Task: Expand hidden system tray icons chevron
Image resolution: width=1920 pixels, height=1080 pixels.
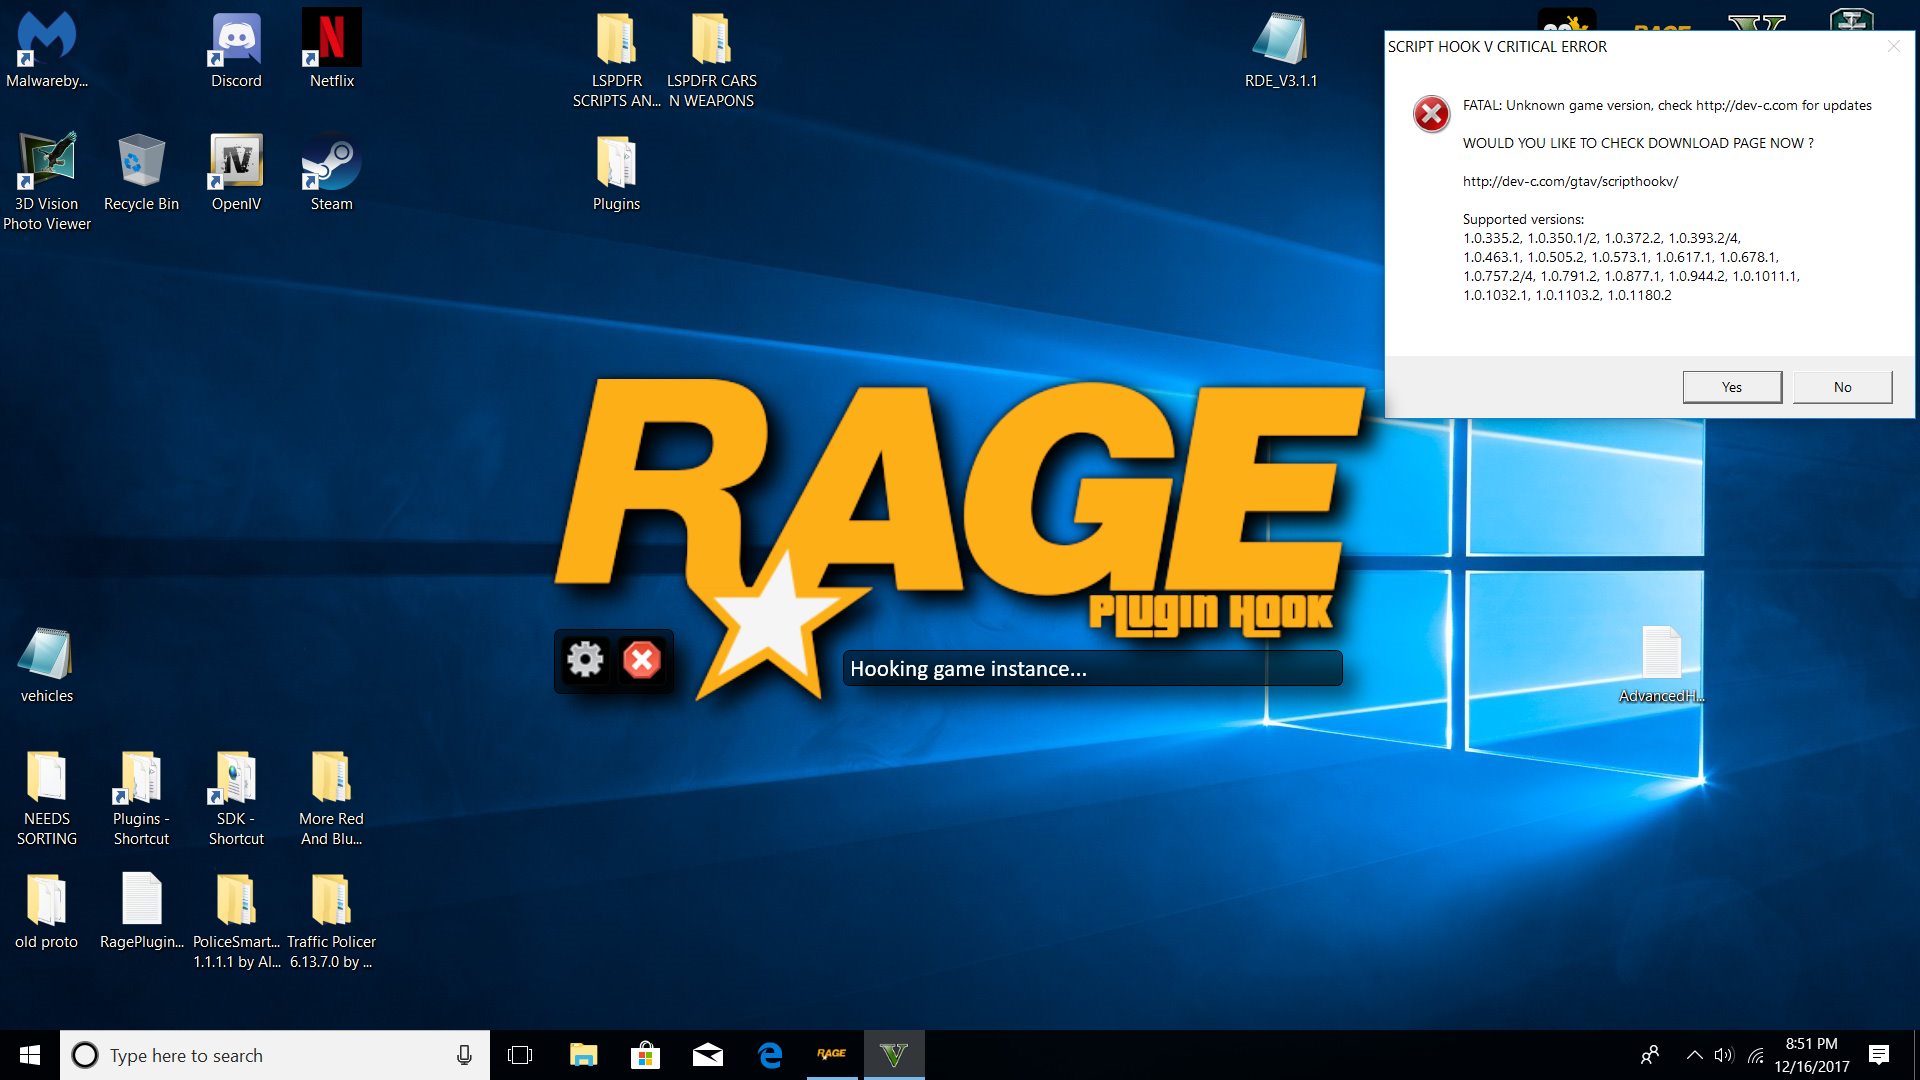Action: click(x=1694, y=1054)
